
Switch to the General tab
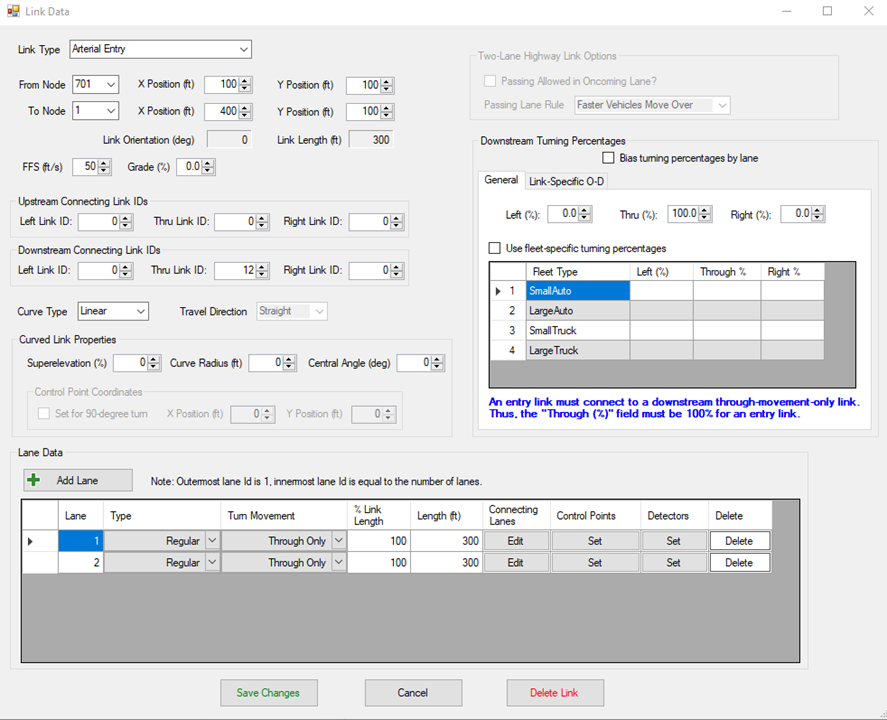pos(501,180)
